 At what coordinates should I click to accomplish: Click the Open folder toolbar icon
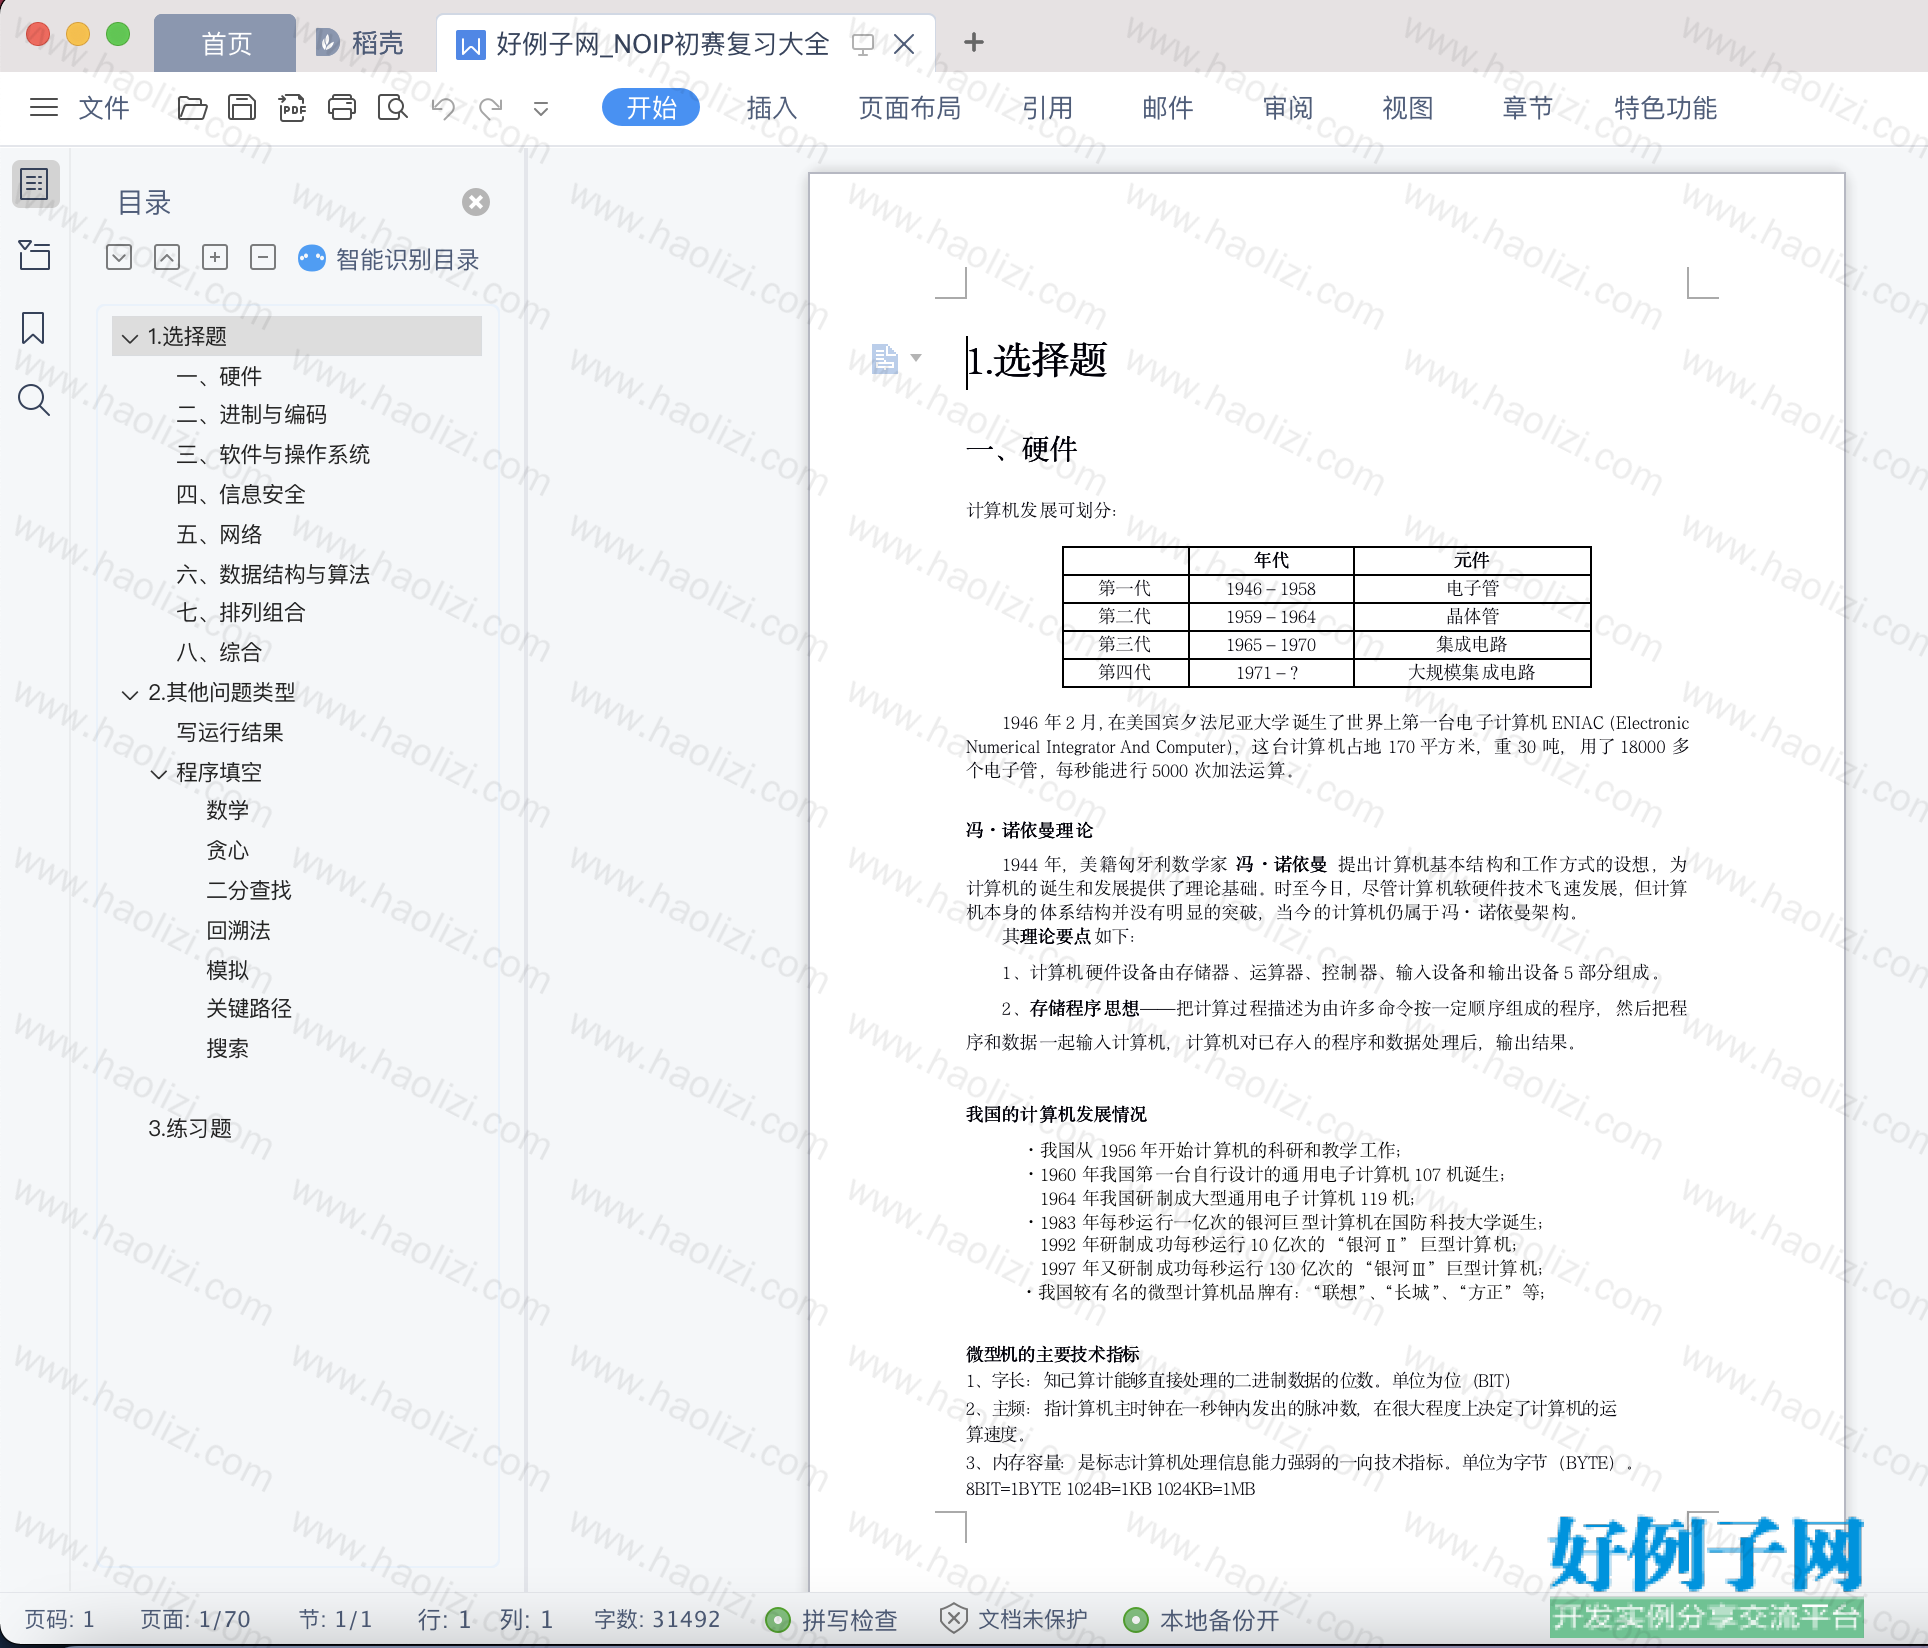click(x=192, y=107)
